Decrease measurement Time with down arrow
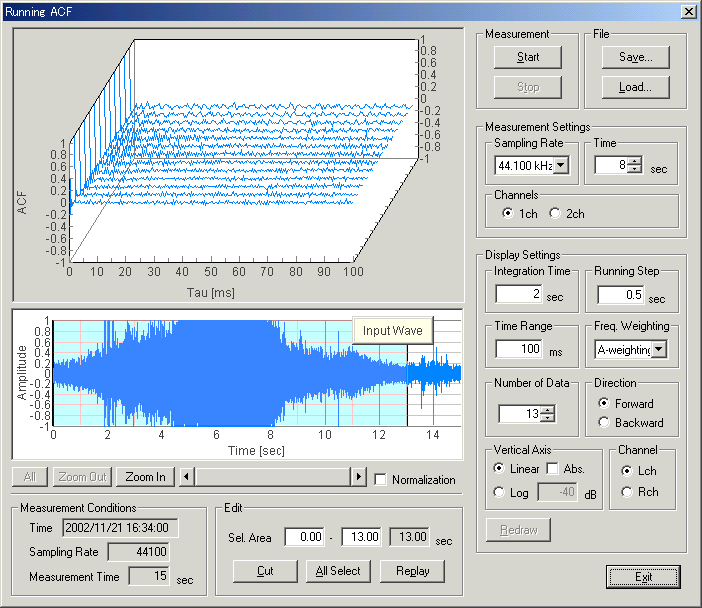 point(634,169)
